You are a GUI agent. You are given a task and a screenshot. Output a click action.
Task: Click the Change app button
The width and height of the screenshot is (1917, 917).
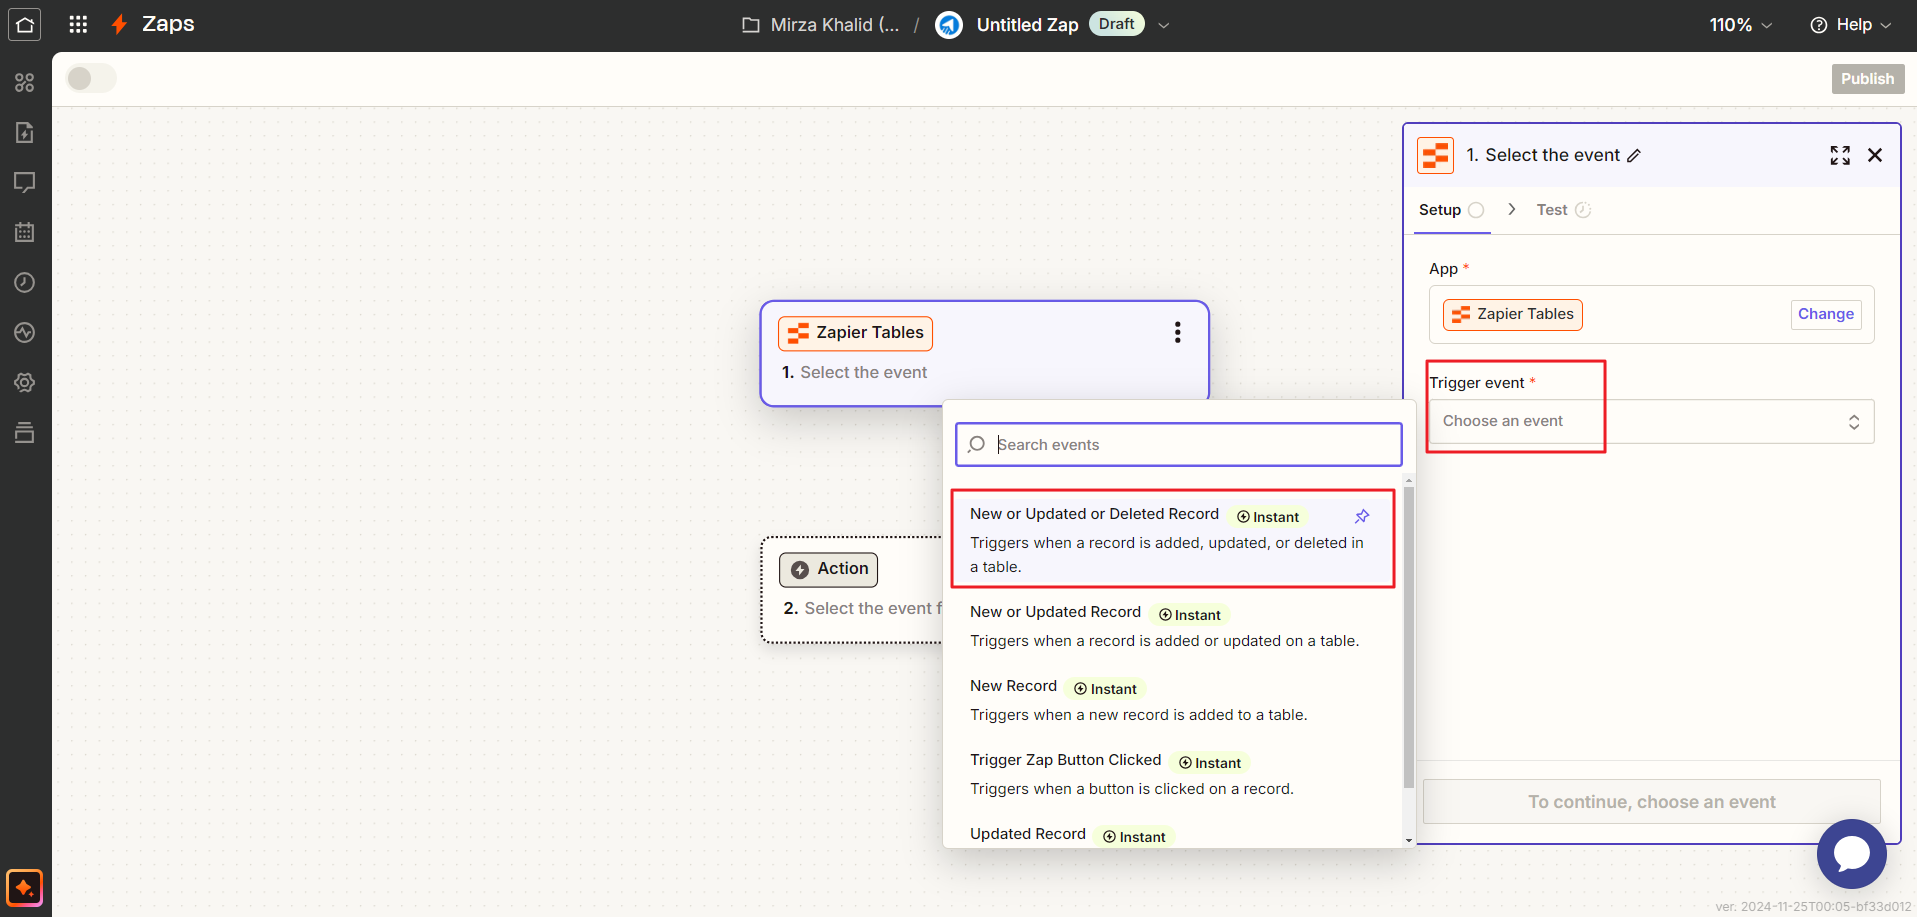(x=1825, y=314)
